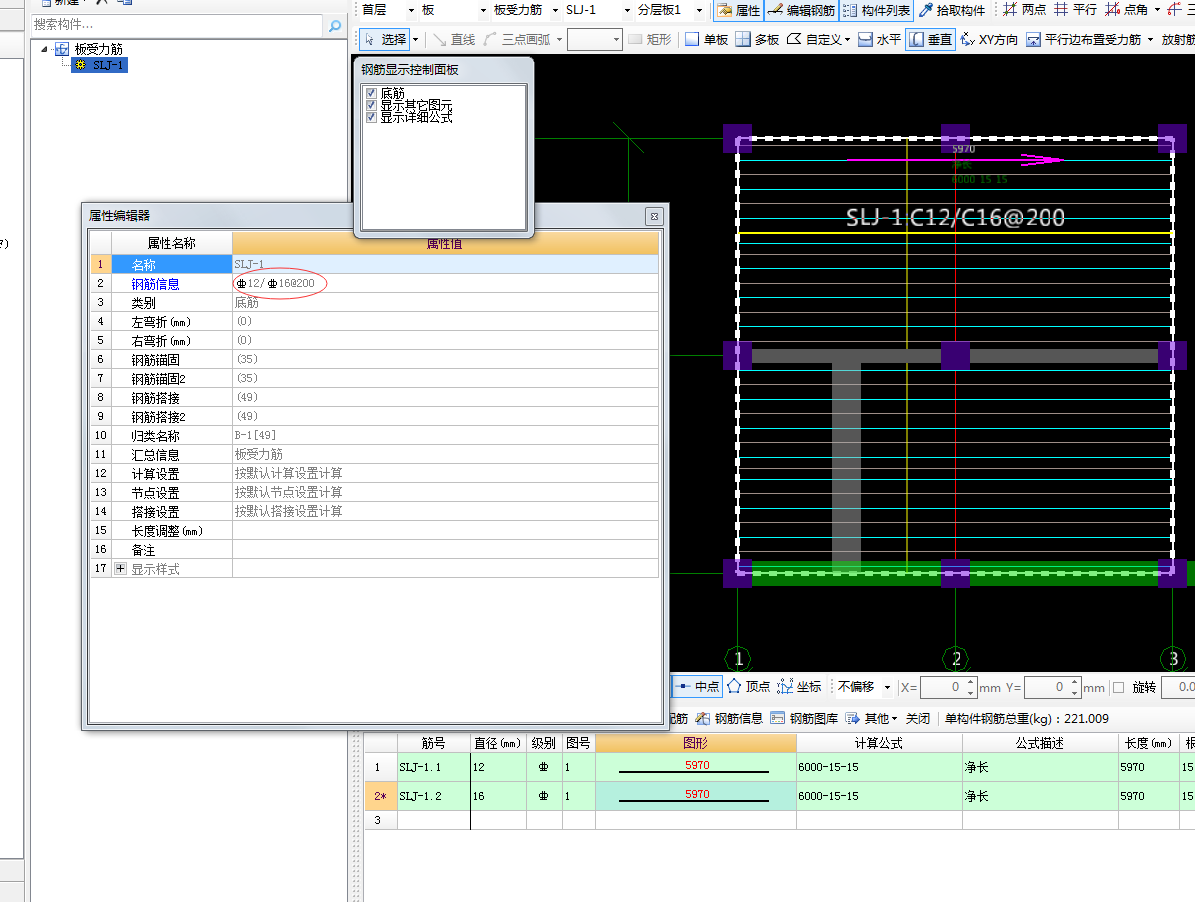Click the 钢筋信息 property value cell

pos(445,283)
